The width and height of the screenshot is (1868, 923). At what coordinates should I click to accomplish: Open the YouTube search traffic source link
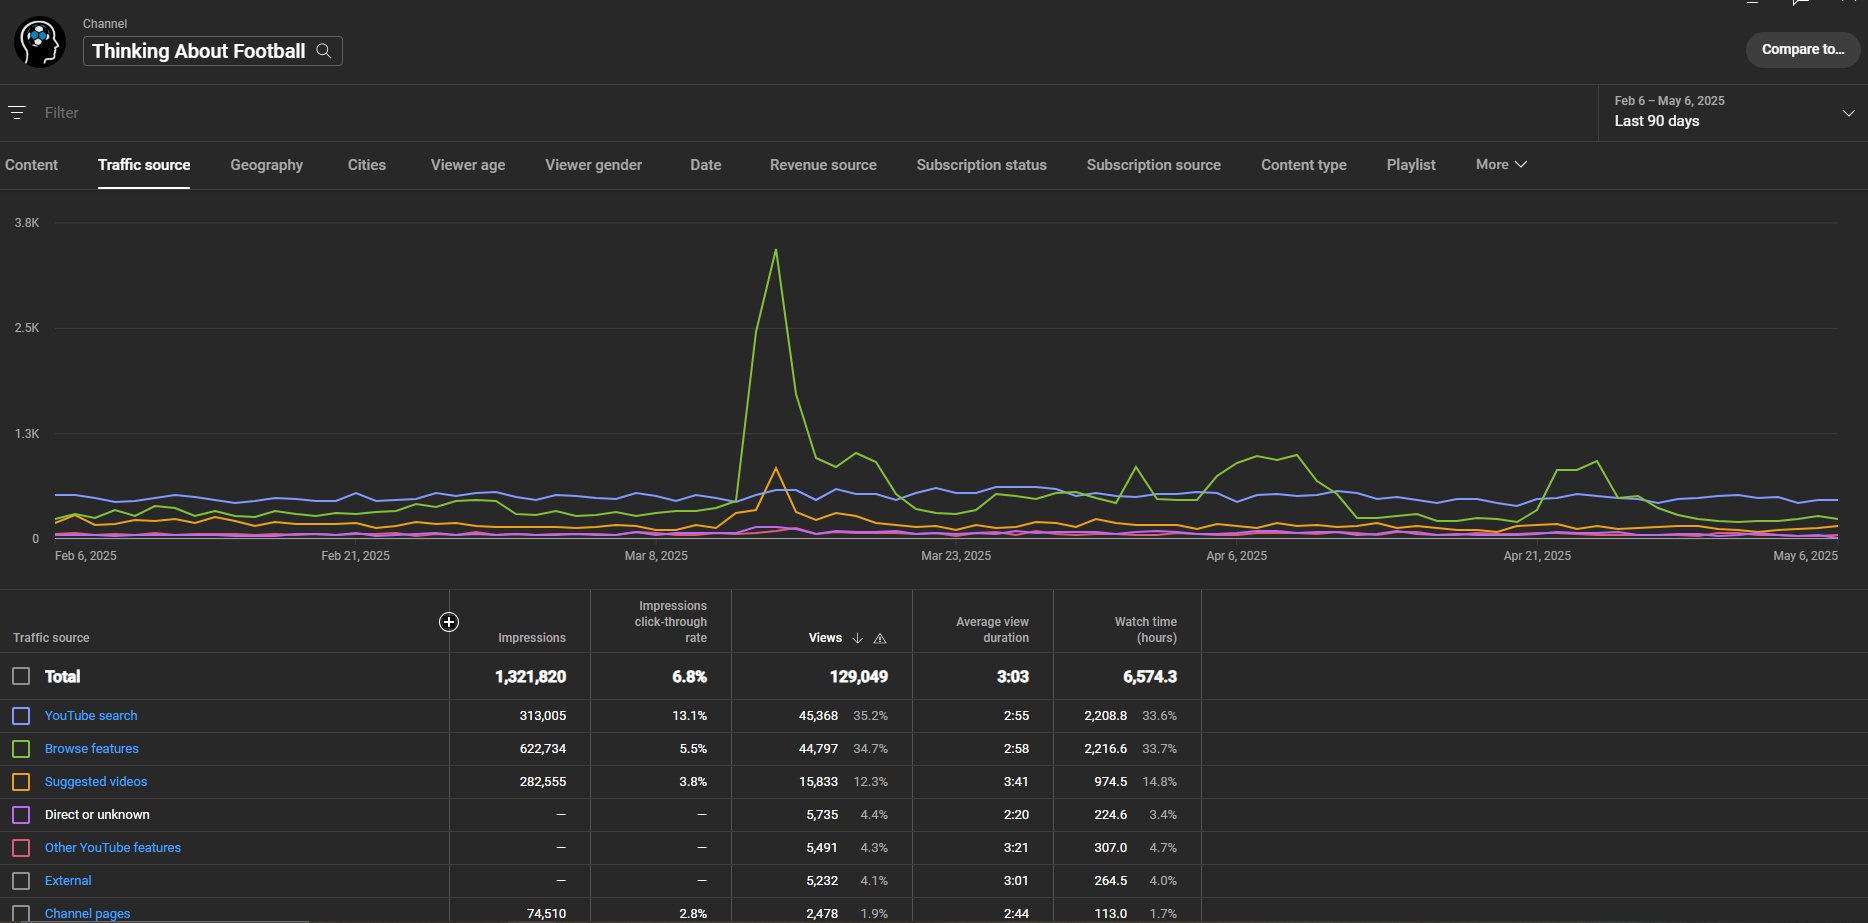(91, 716)
